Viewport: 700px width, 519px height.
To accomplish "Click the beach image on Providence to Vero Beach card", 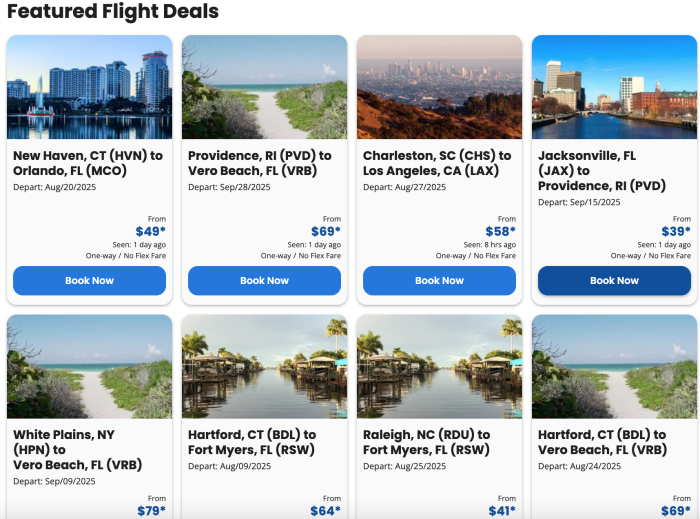I will 264,88.
